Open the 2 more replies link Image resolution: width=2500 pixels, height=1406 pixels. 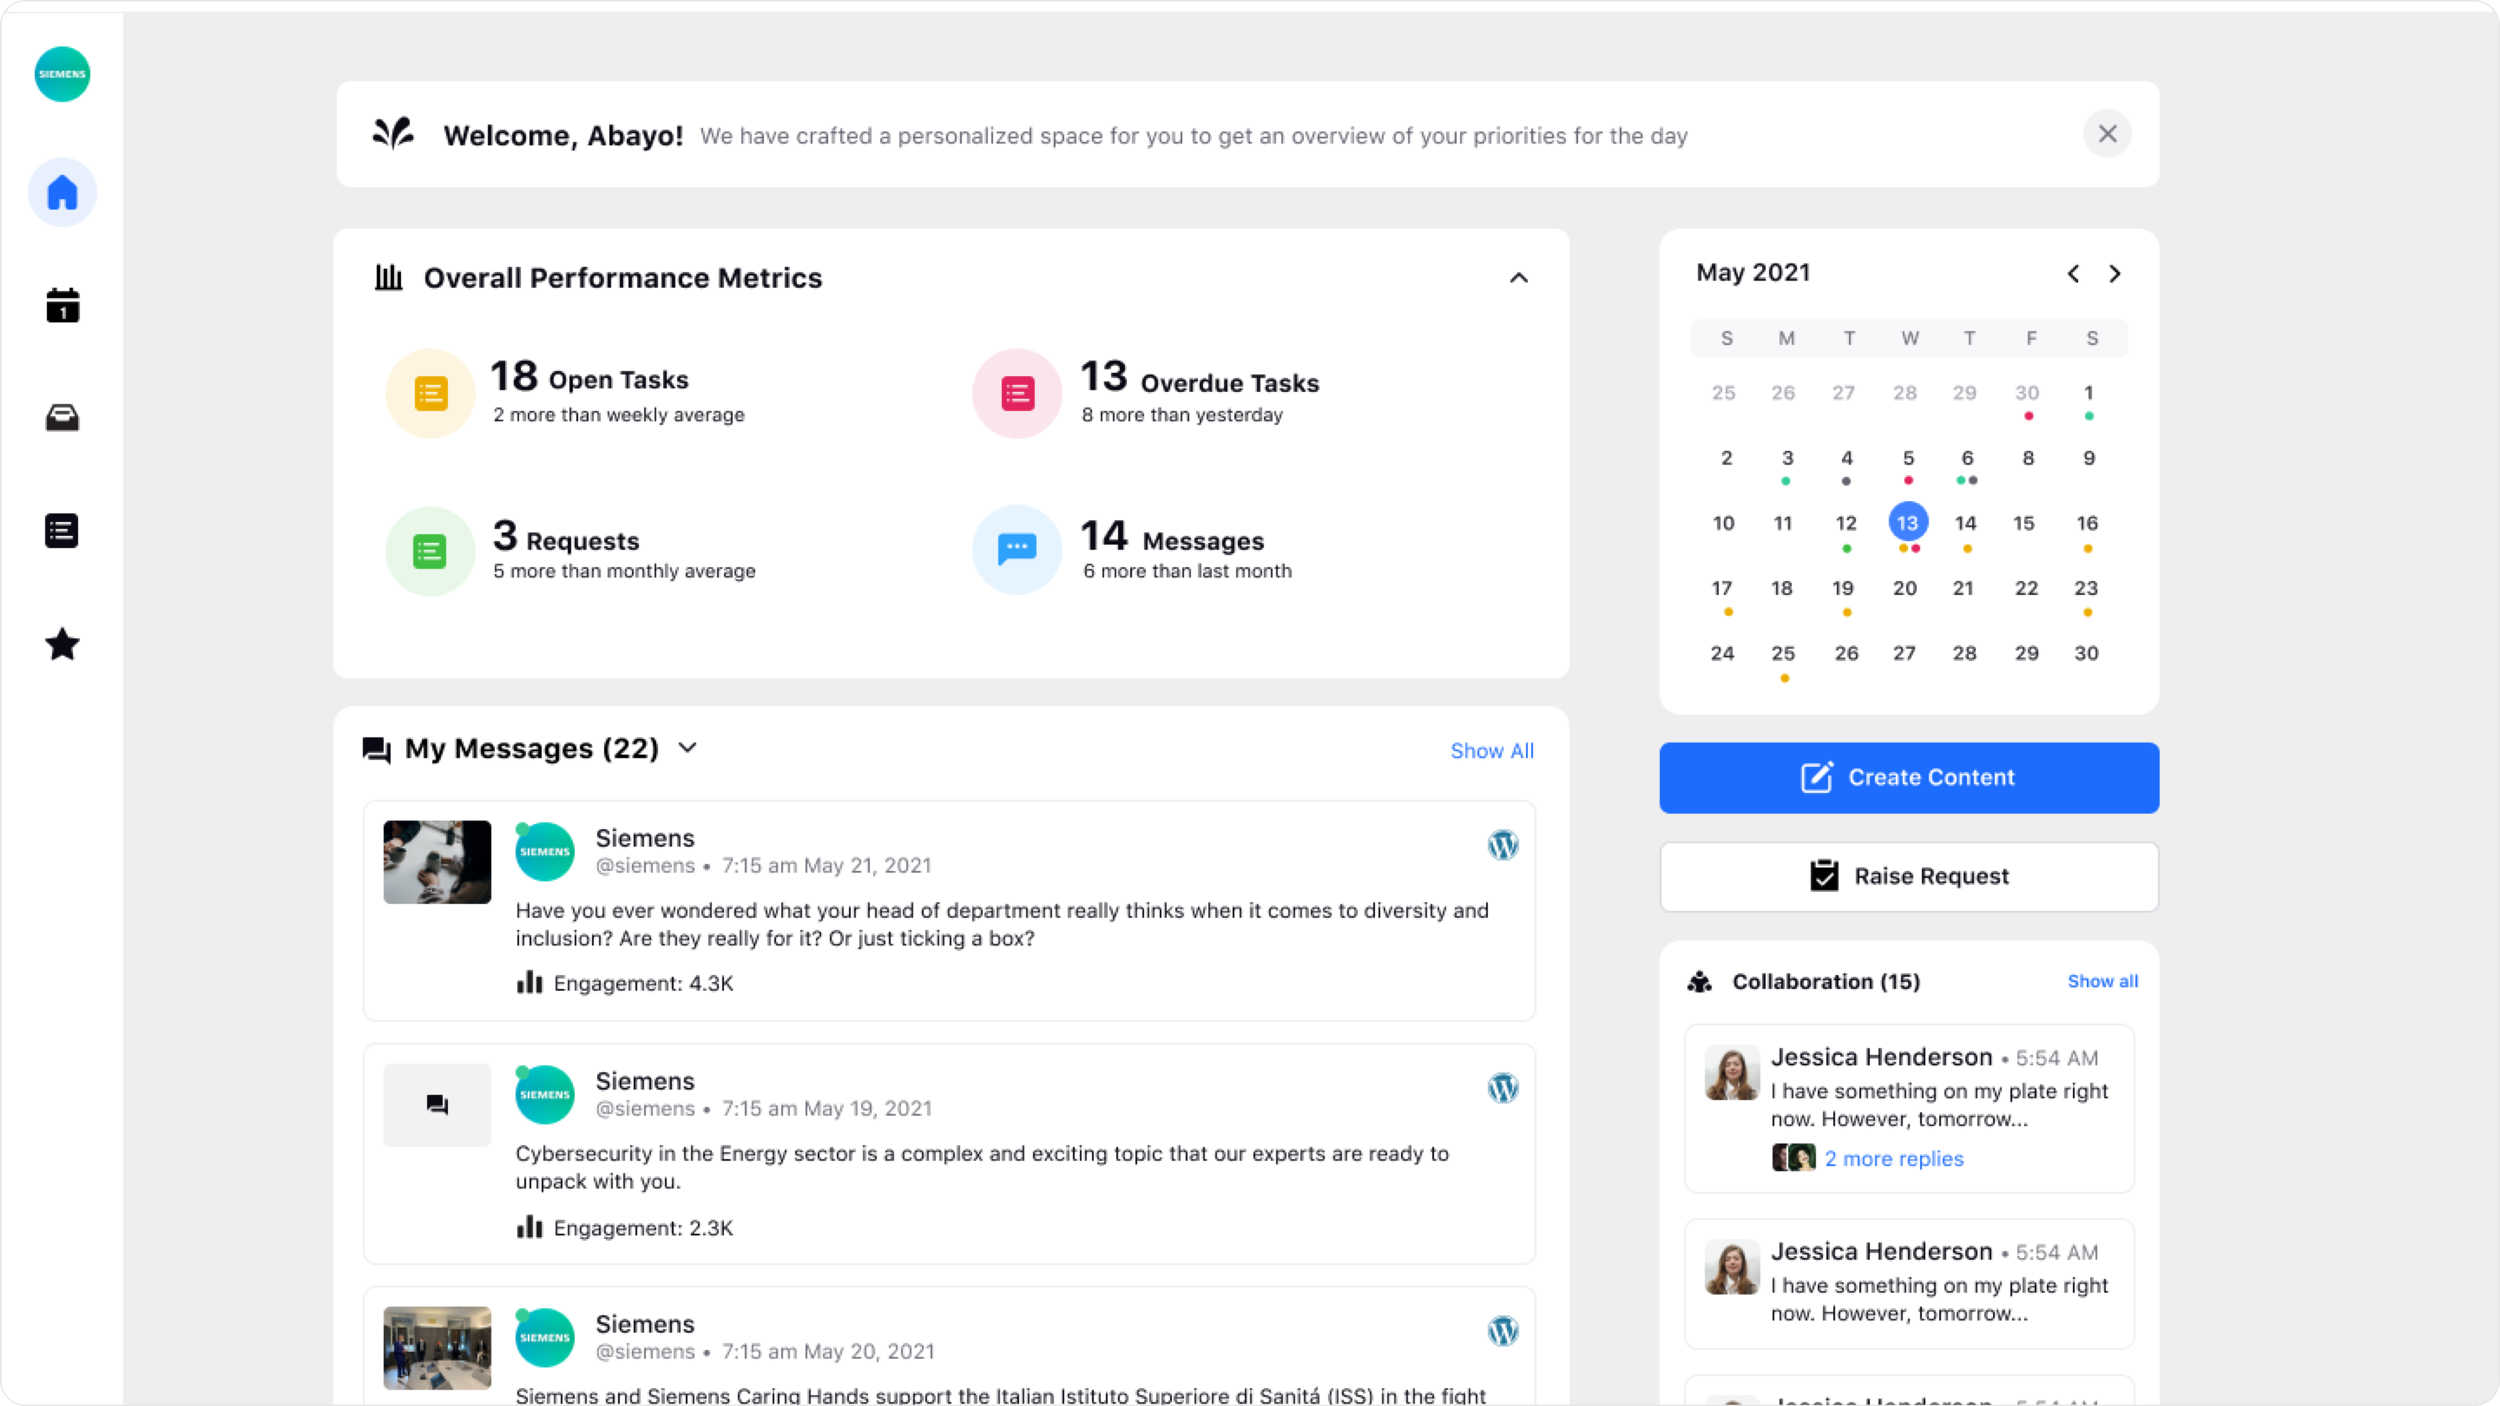pyautogui.click(x=1894, y=1159)
